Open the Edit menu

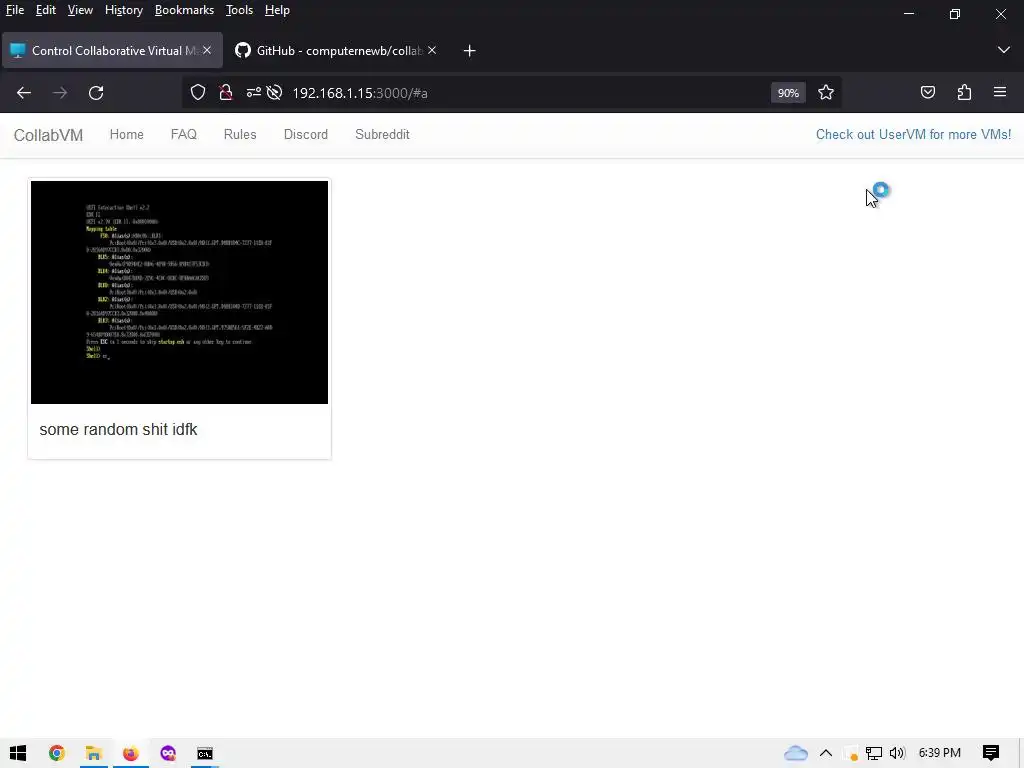pyautogui.click(x=46, y=10)
